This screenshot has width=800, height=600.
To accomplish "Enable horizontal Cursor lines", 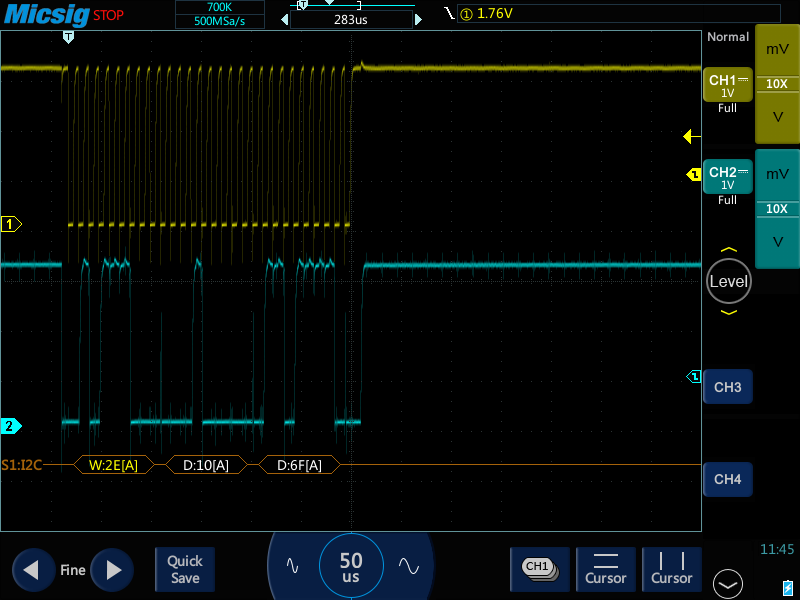I will [x=606, y=569].
